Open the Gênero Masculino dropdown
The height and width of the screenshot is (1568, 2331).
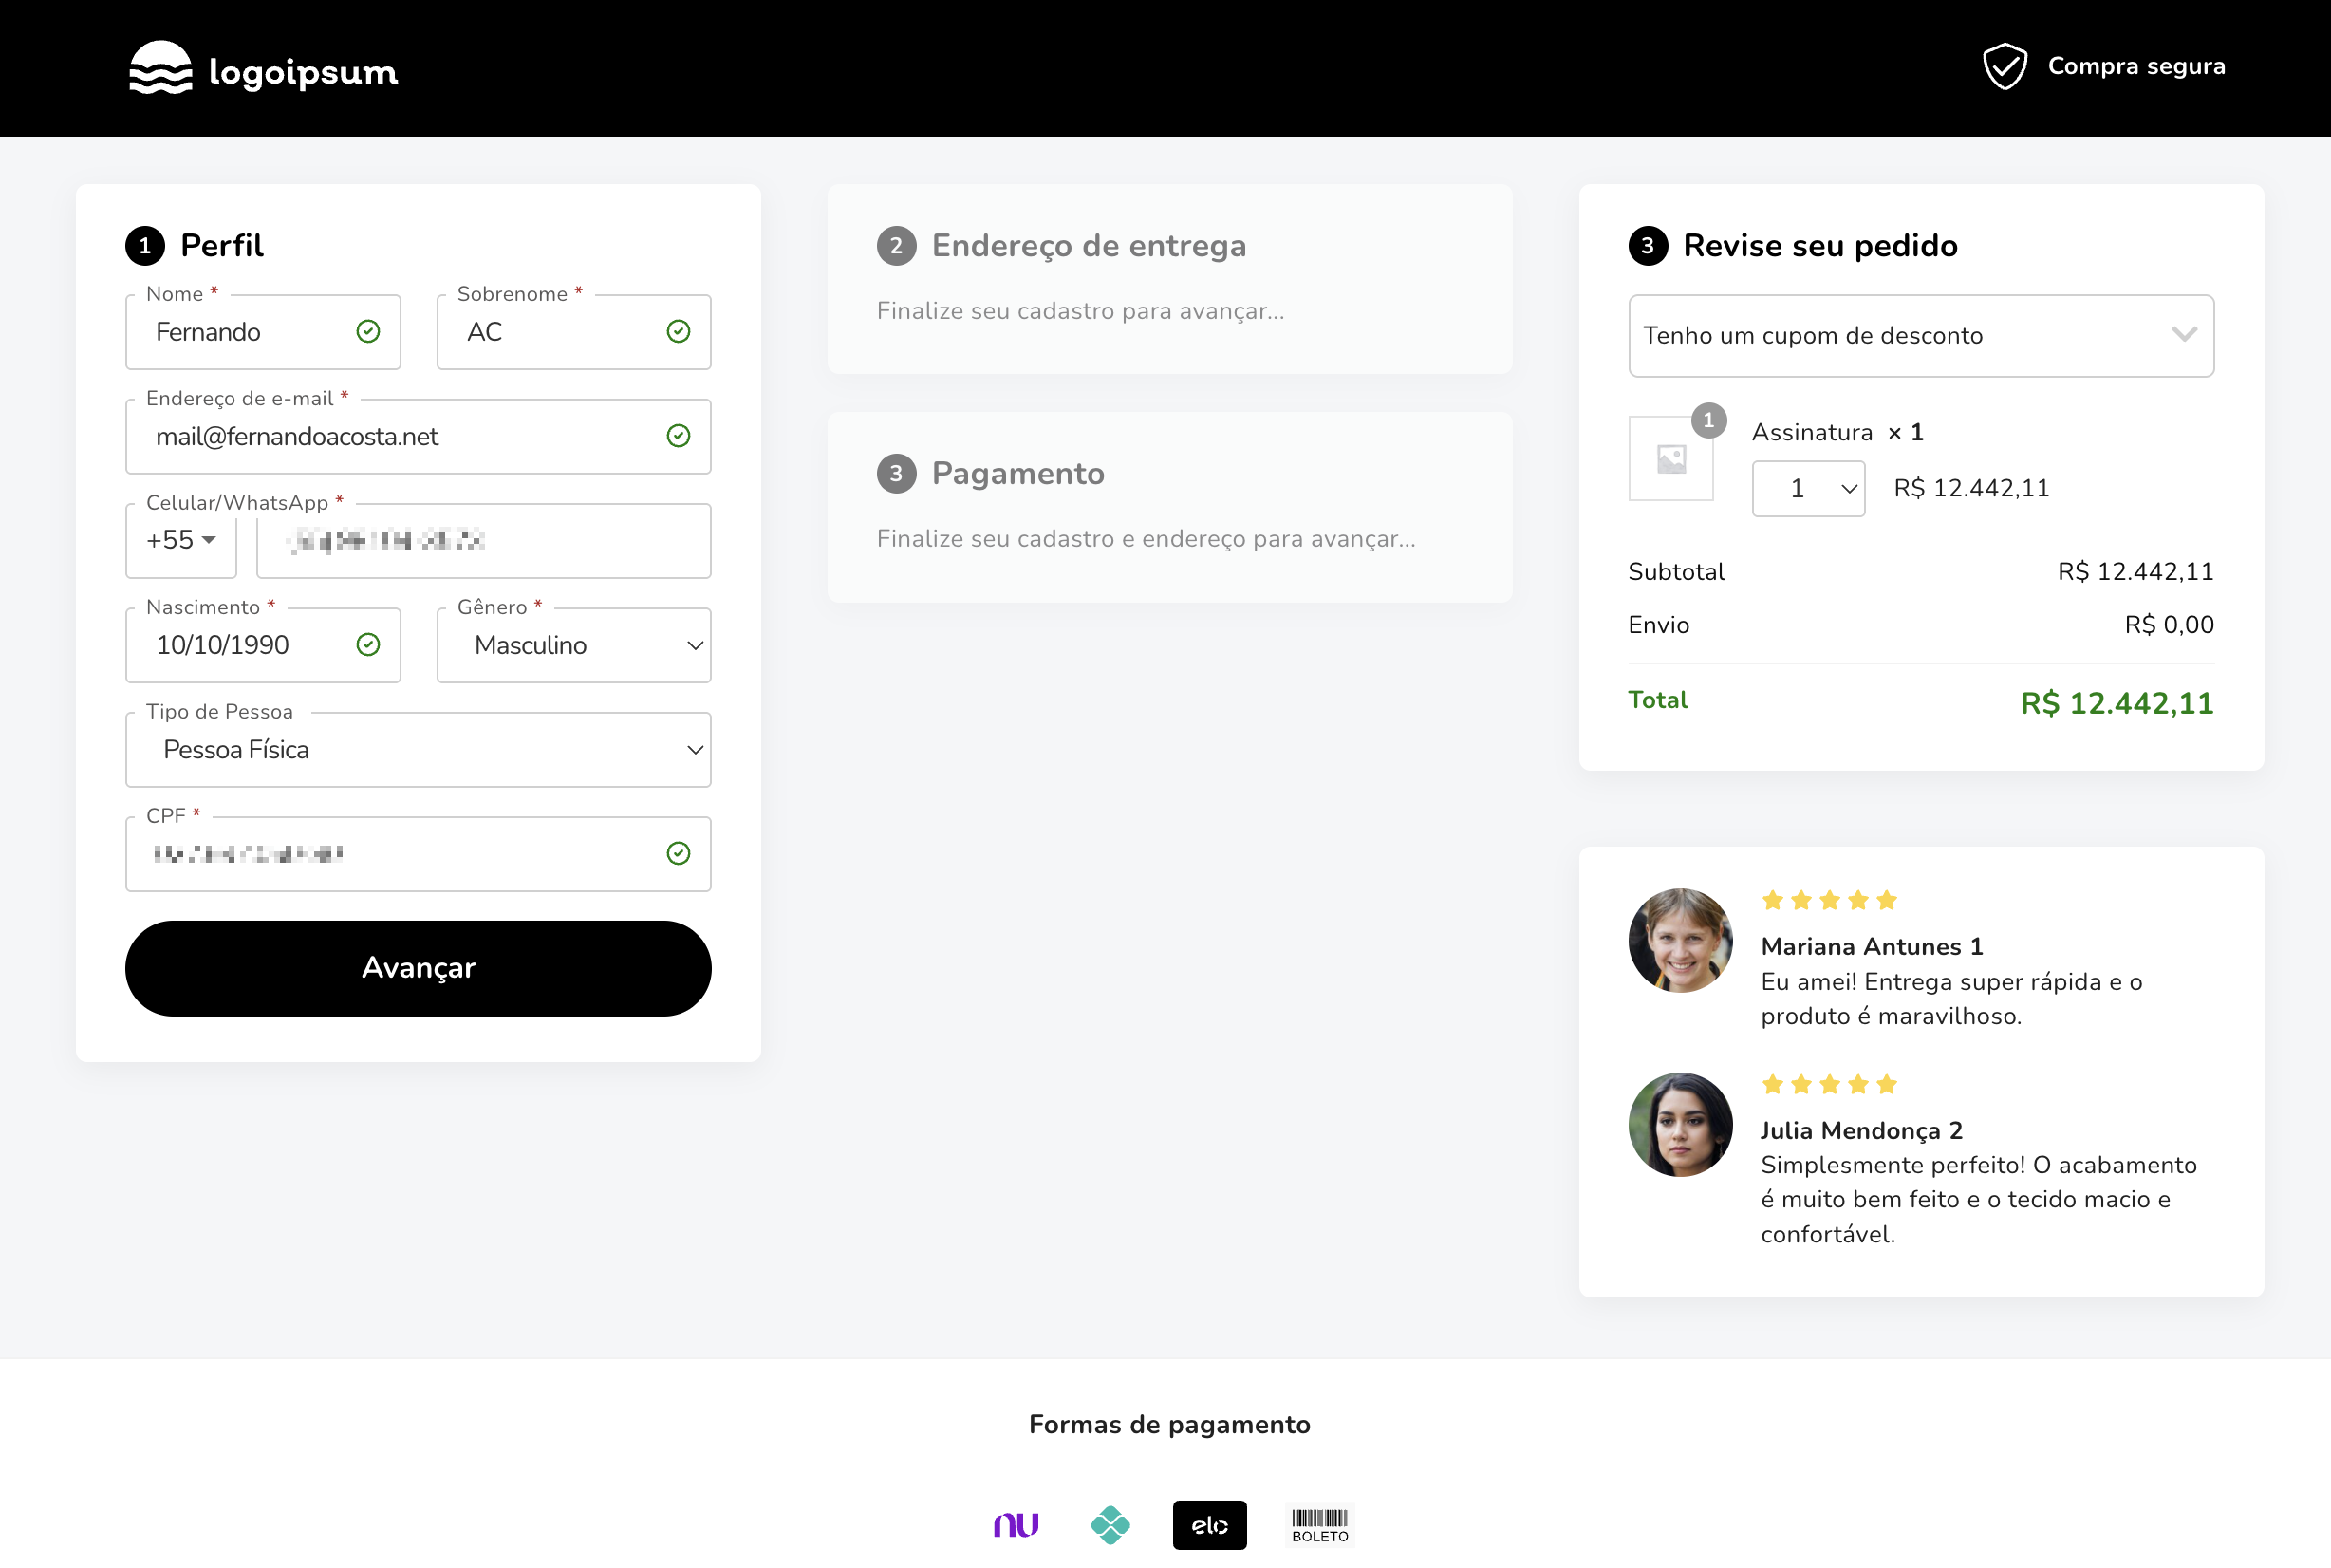click(574, 646)
